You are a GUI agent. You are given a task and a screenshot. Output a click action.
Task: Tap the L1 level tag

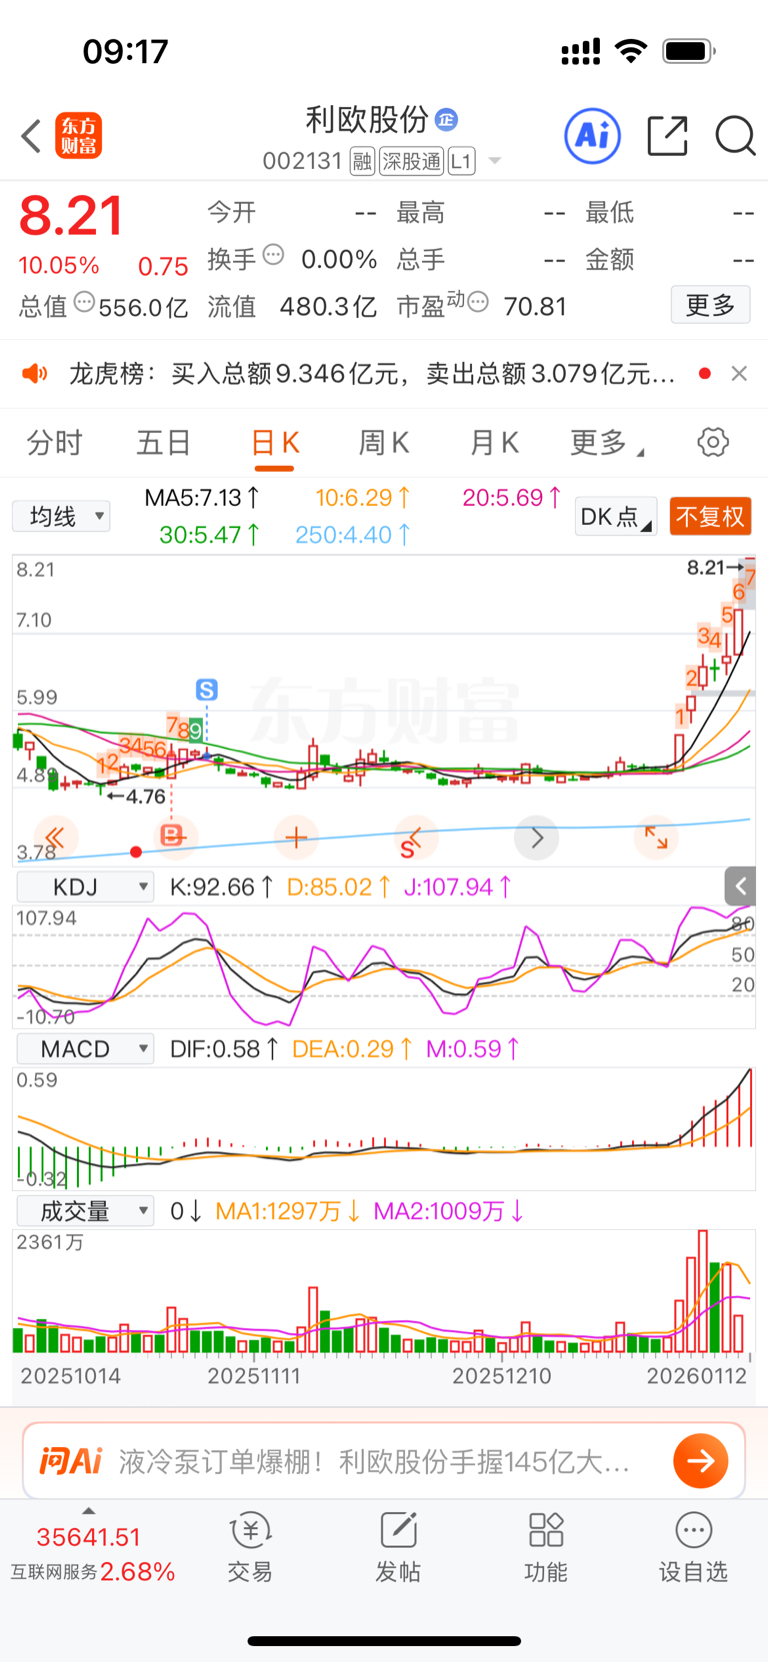click(461, 161)
